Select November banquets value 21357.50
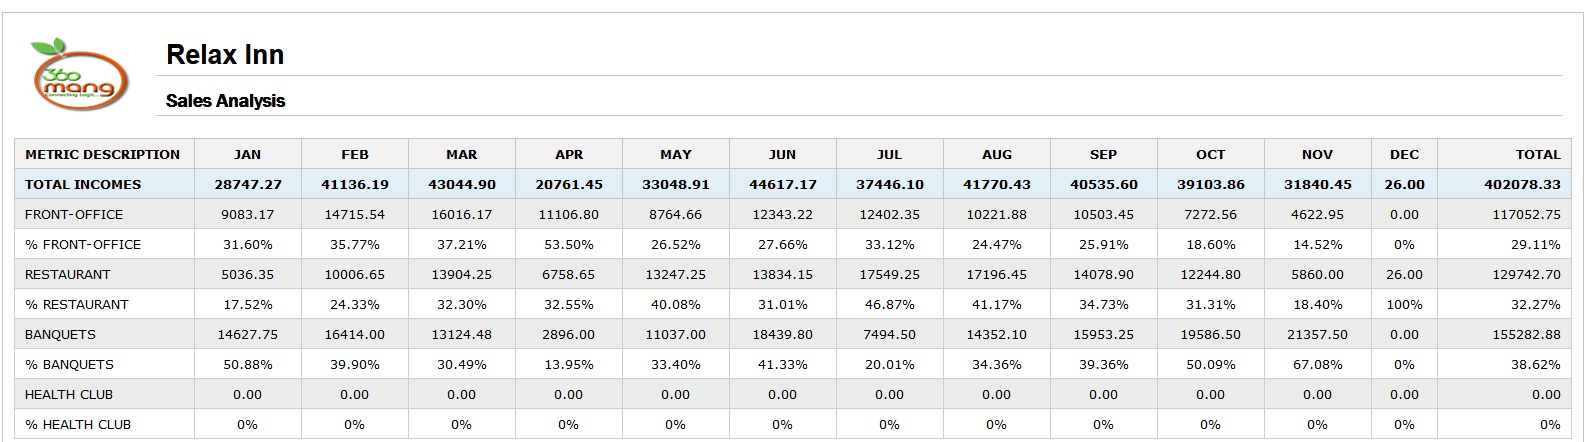 [1317, 334]
